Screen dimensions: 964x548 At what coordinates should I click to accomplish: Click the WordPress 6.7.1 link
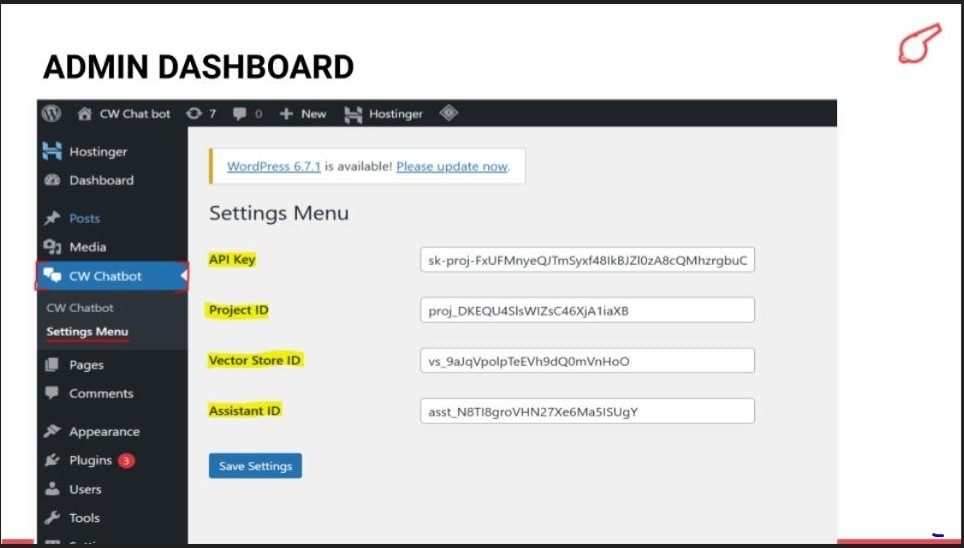pos(274,166)
